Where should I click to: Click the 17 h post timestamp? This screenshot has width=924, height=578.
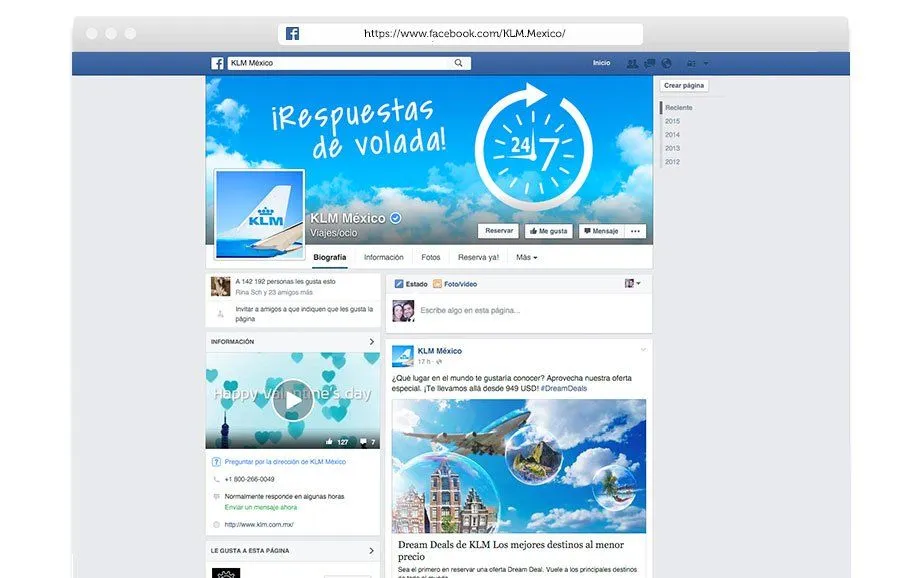click(x=424, y=362)
